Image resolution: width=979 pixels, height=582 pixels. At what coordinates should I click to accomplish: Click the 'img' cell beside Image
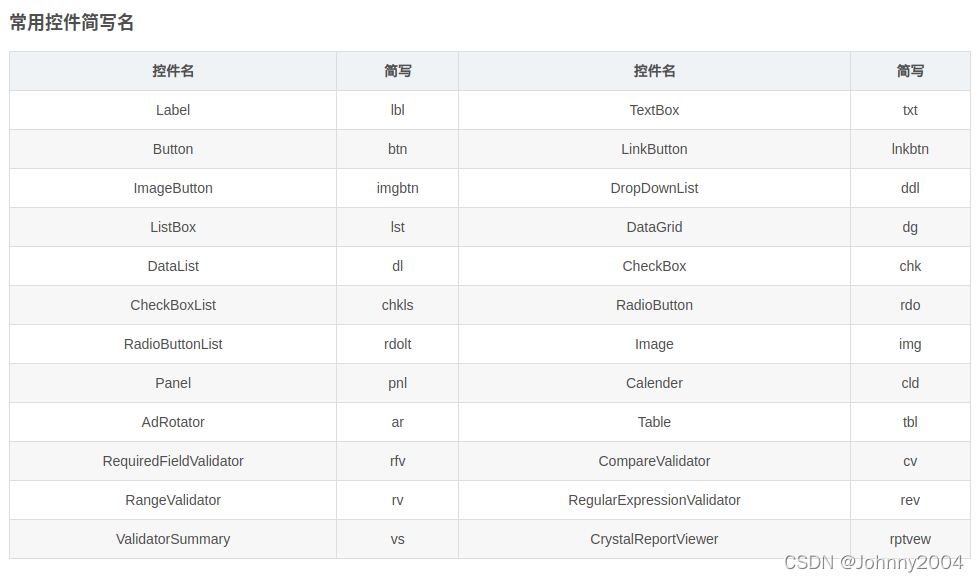(x=910, y=344)
